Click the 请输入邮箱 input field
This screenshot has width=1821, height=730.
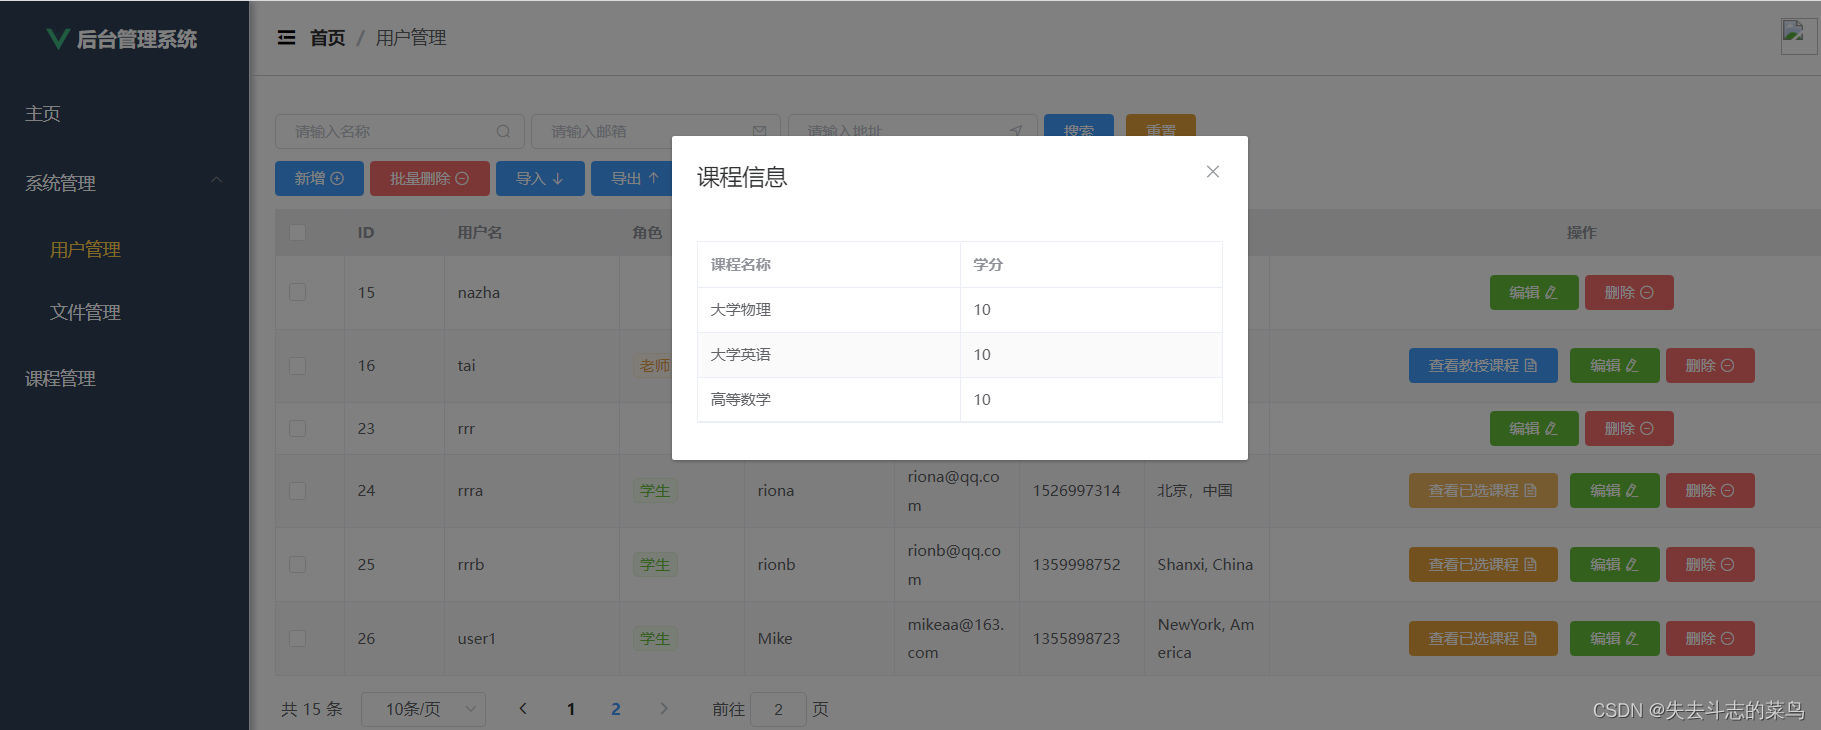pos(654,131)
